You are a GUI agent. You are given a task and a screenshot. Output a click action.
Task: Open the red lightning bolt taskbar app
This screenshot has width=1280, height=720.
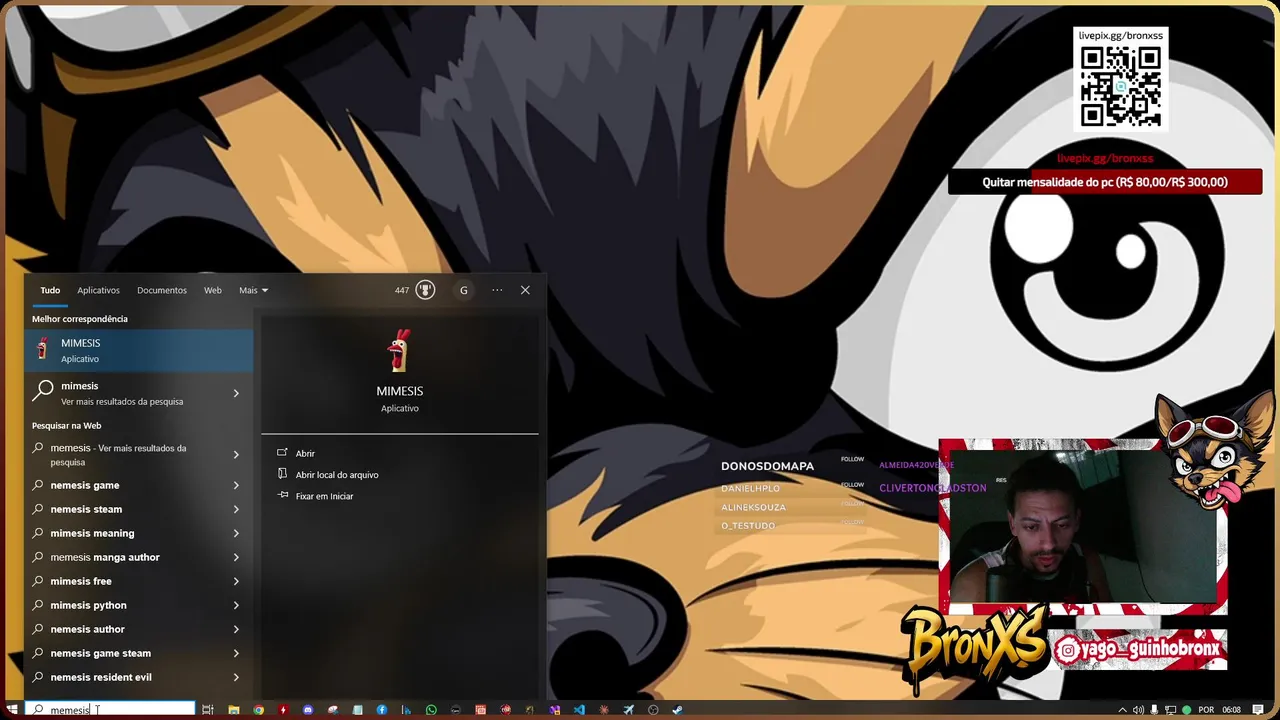[283, 710]
